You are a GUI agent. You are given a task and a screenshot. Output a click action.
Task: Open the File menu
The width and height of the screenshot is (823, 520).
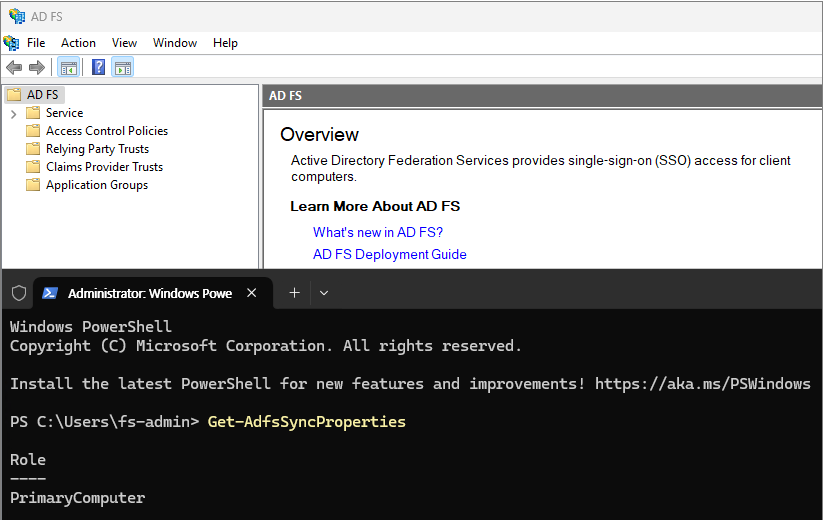point(36,43)
